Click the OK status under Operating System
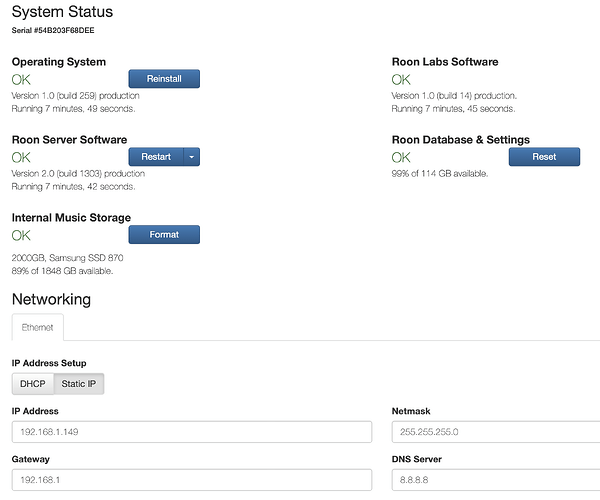Image resolution: width=600 pixels, height=500 pixels. pyautogui.click(x=21, y=79)
